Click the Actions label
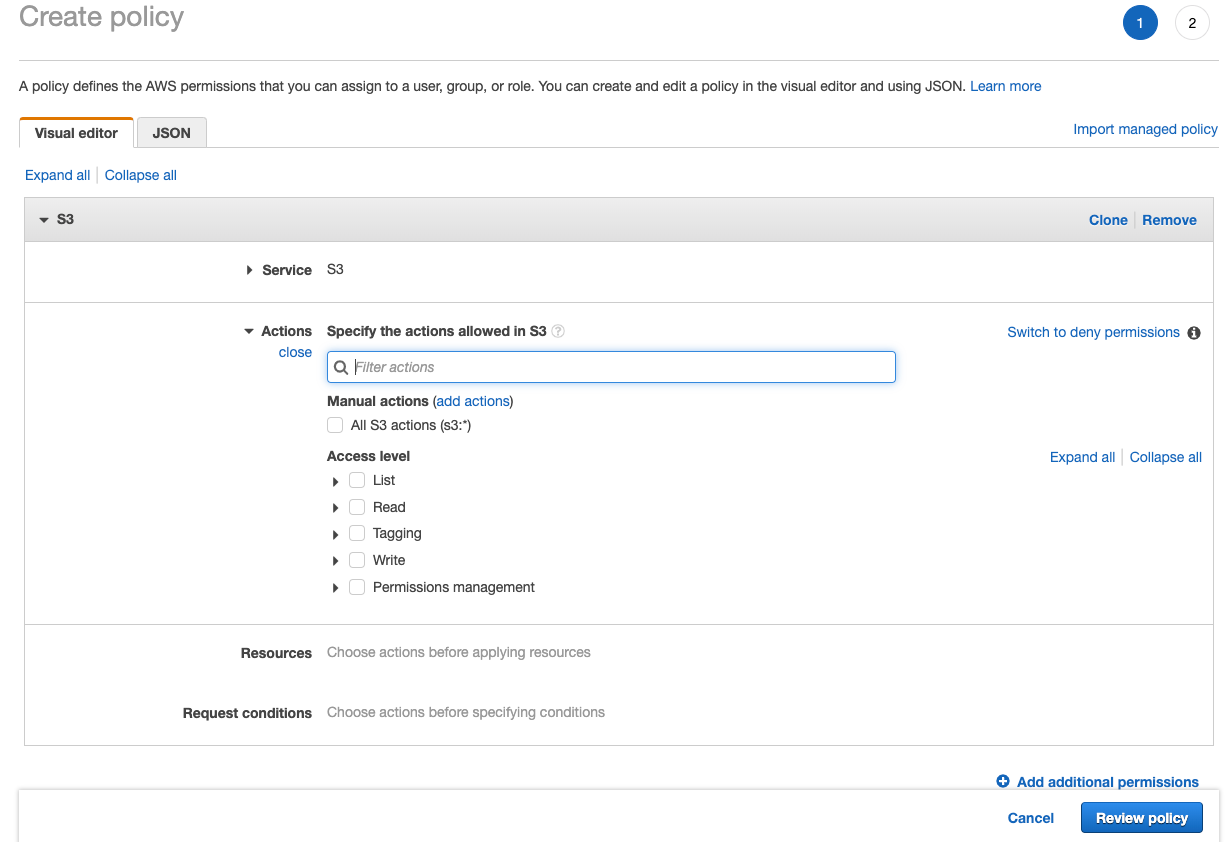The height and width of the screenshot is (842, 1229). 287,331
